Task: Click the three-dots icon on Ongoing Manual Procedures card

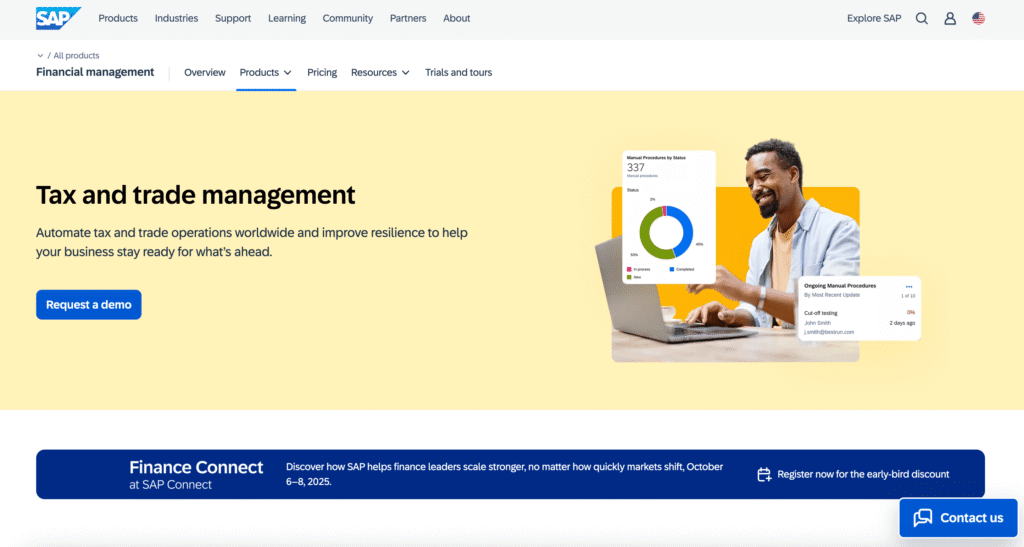Action: (x=909, y=287)
